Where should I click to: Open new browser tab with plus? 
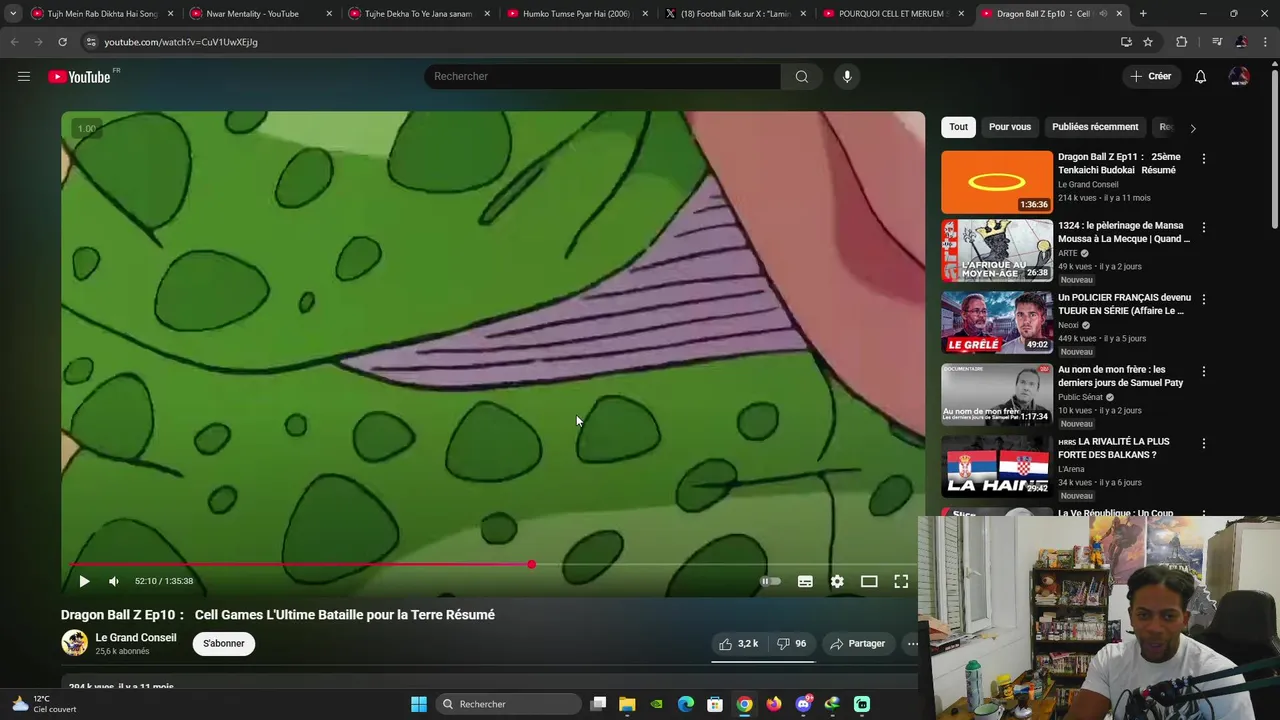[x=1143, y=14]
